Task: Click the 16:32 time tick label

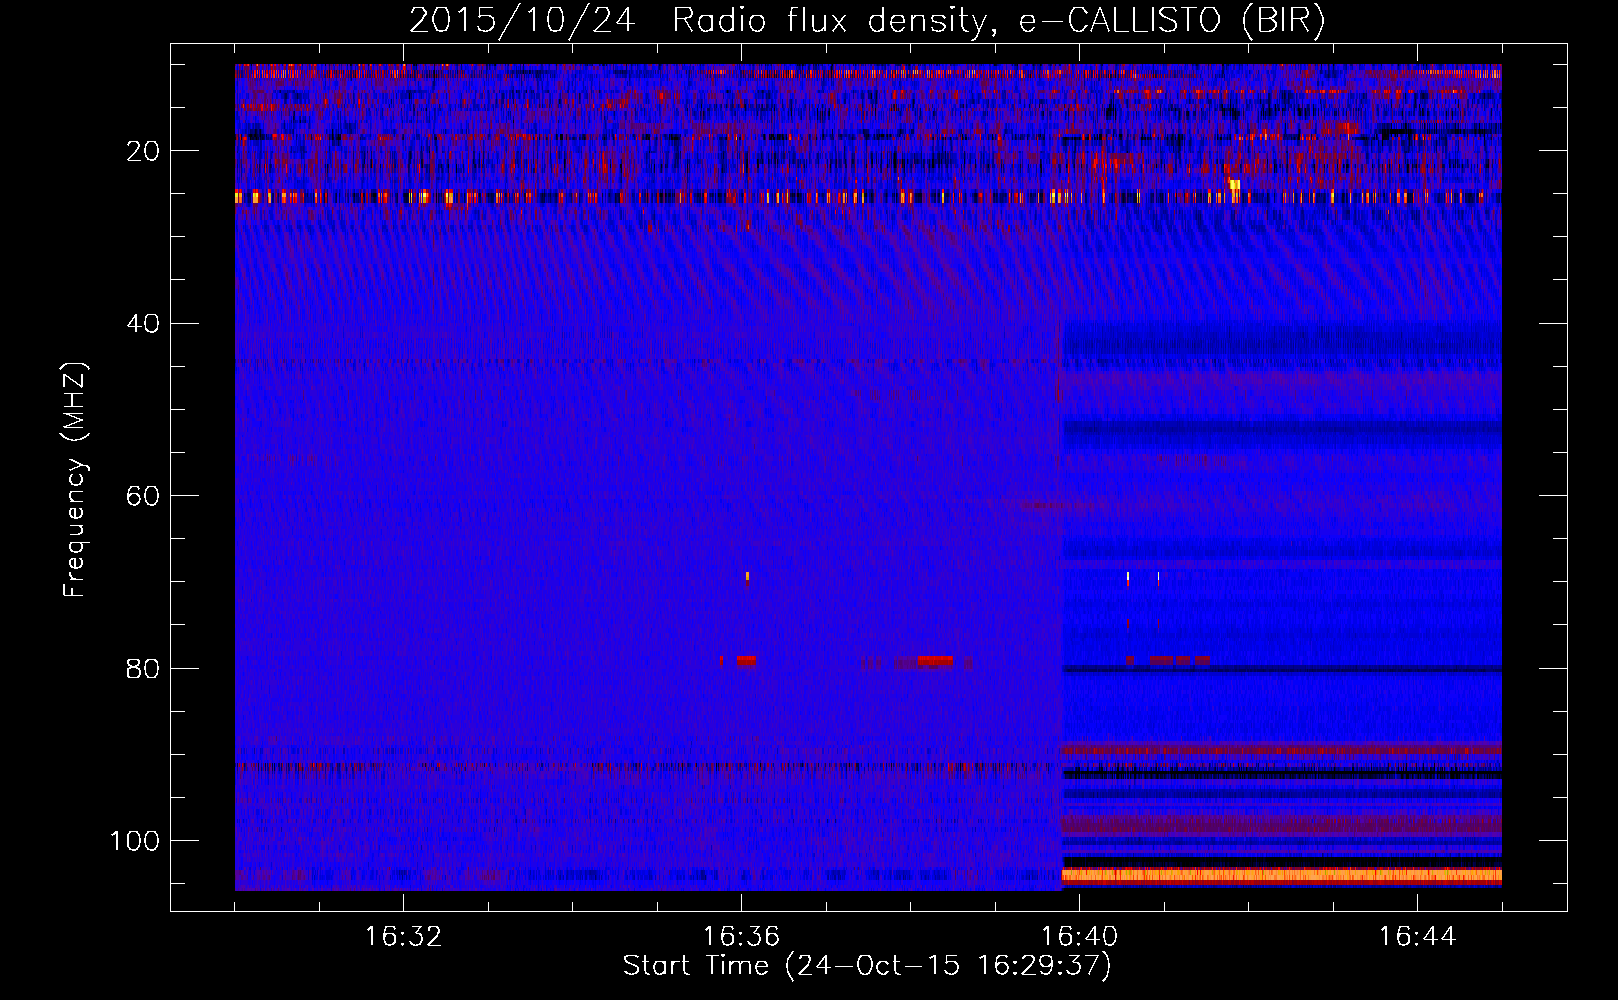Action: coord(403,937)
